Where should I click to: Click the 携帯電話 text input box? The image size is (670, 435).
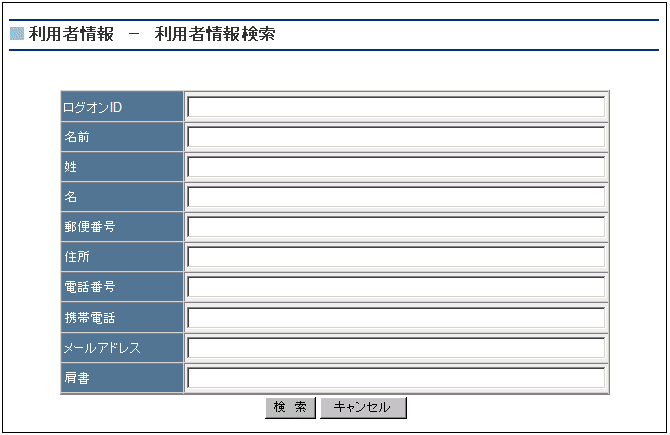tap(396, 318)
